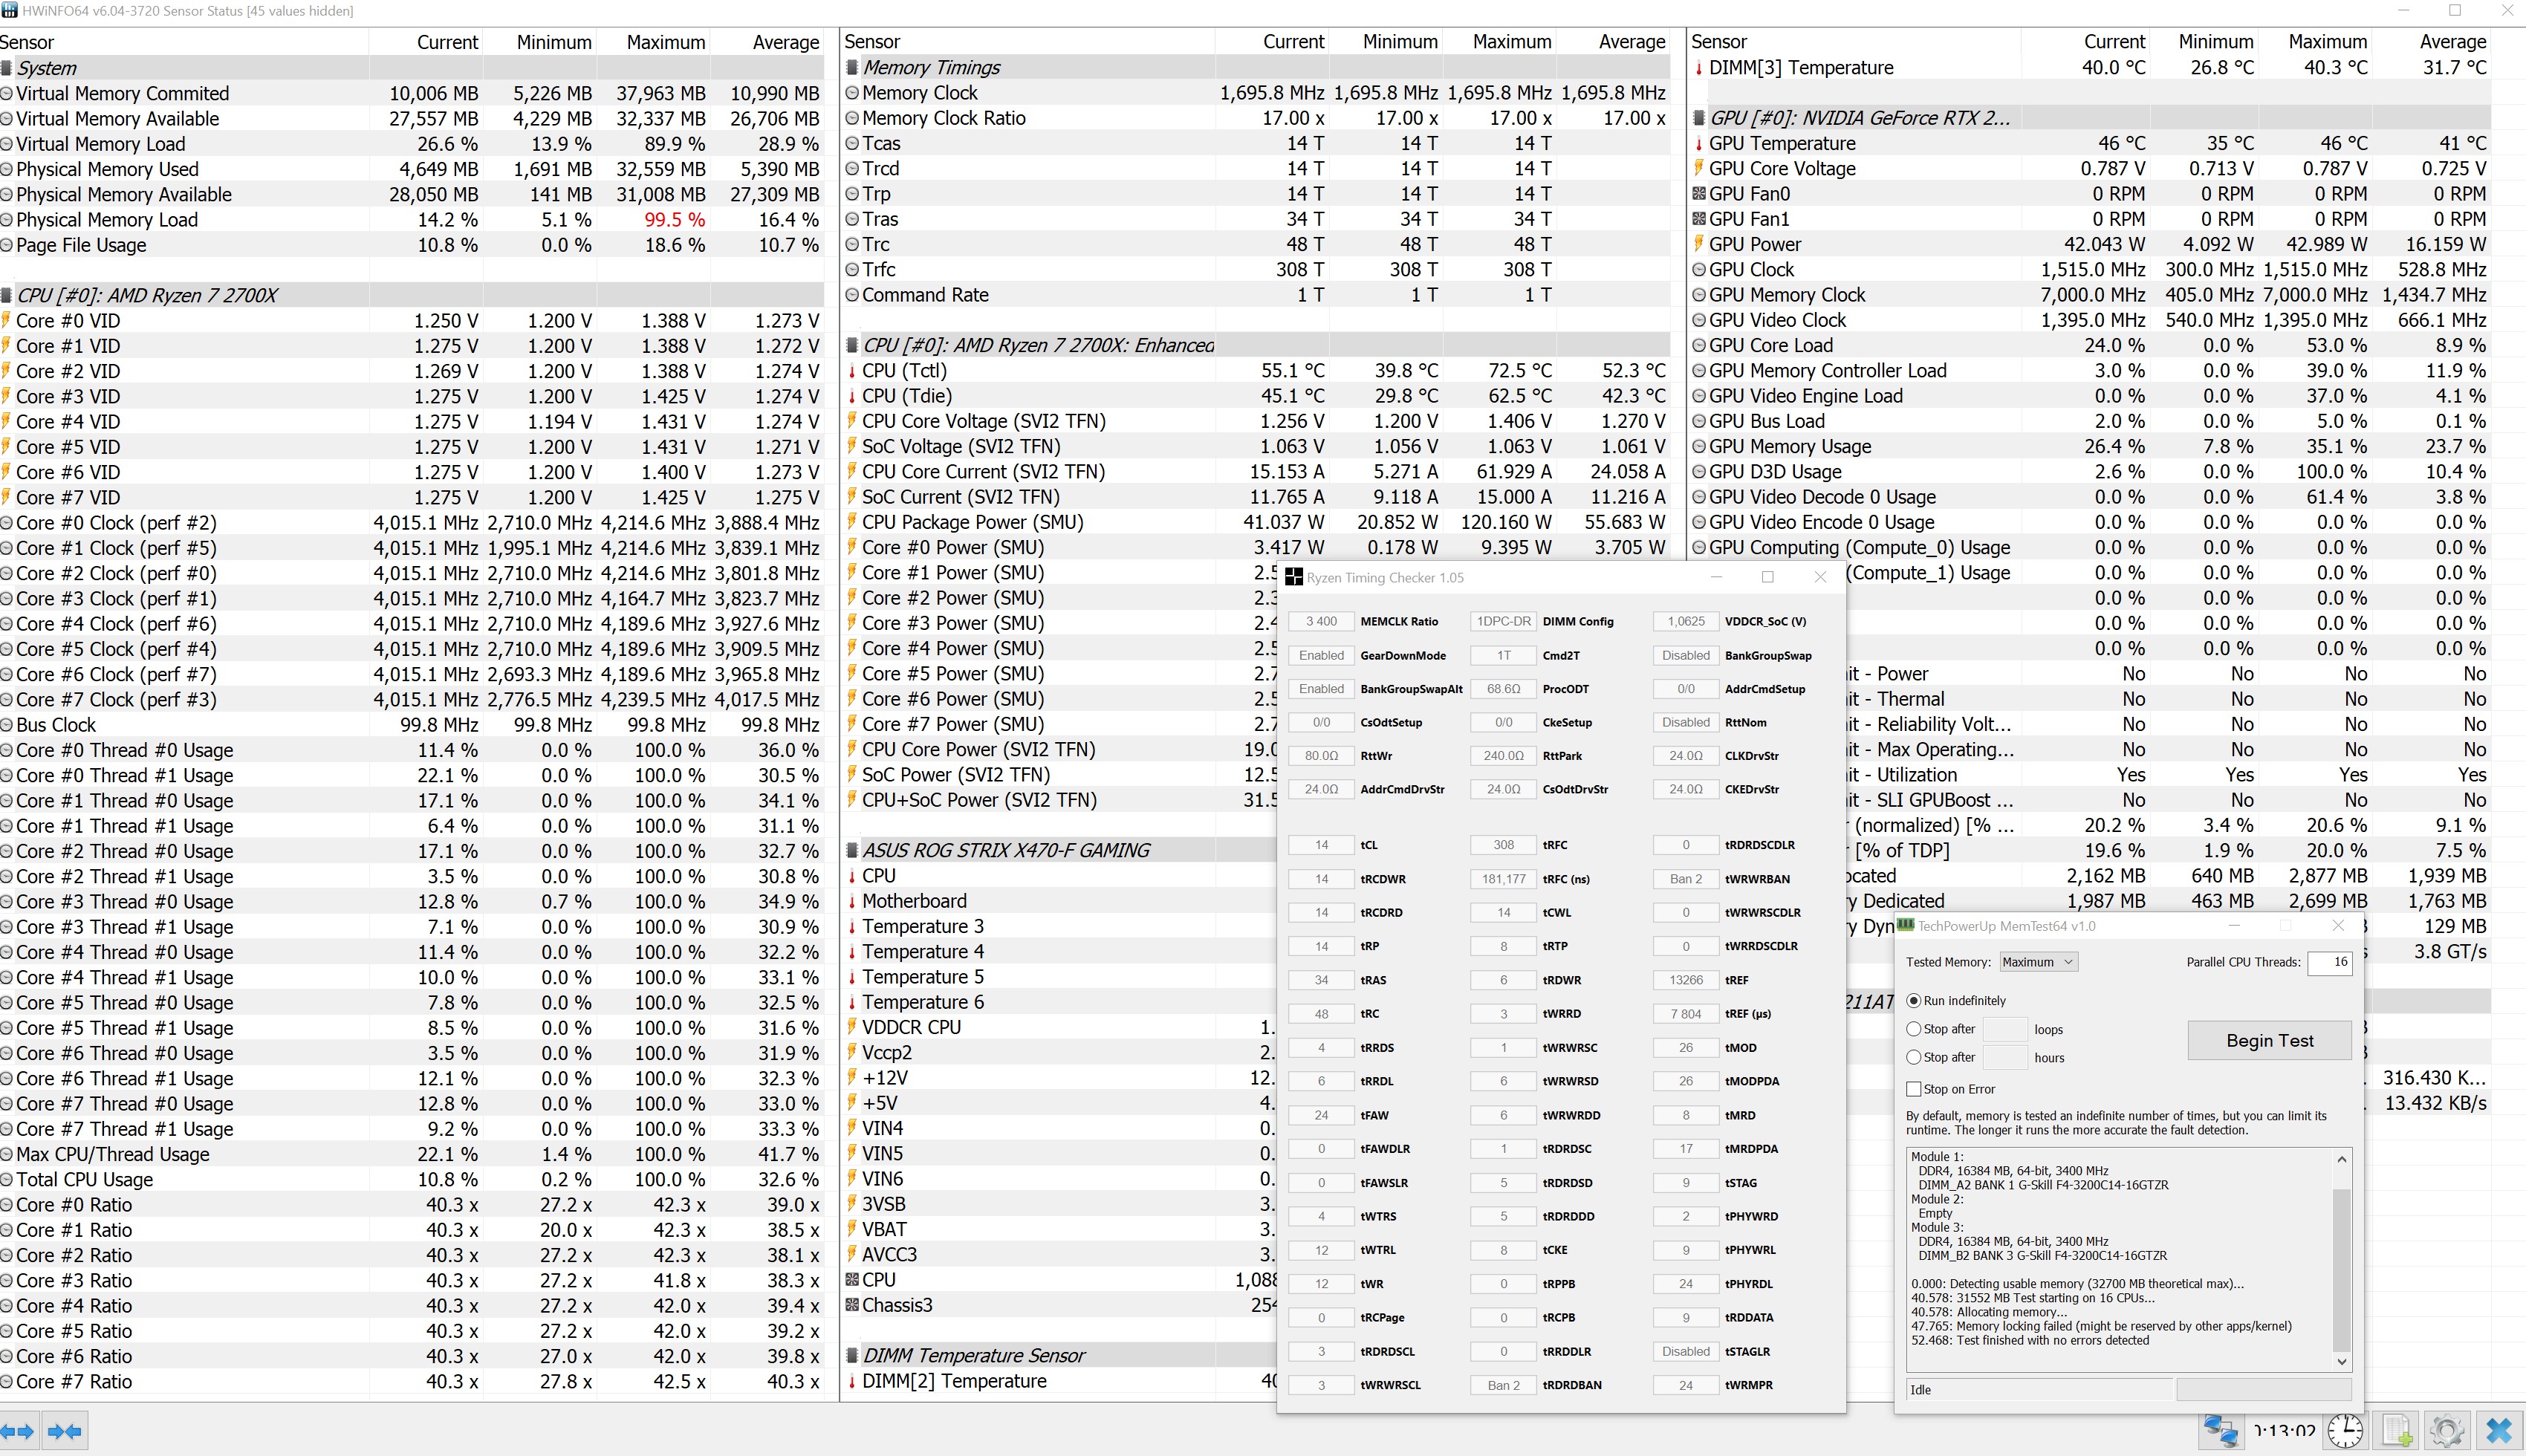
Task: Click the lightning icon beside Core #0 VID
Action: (6, 320)
